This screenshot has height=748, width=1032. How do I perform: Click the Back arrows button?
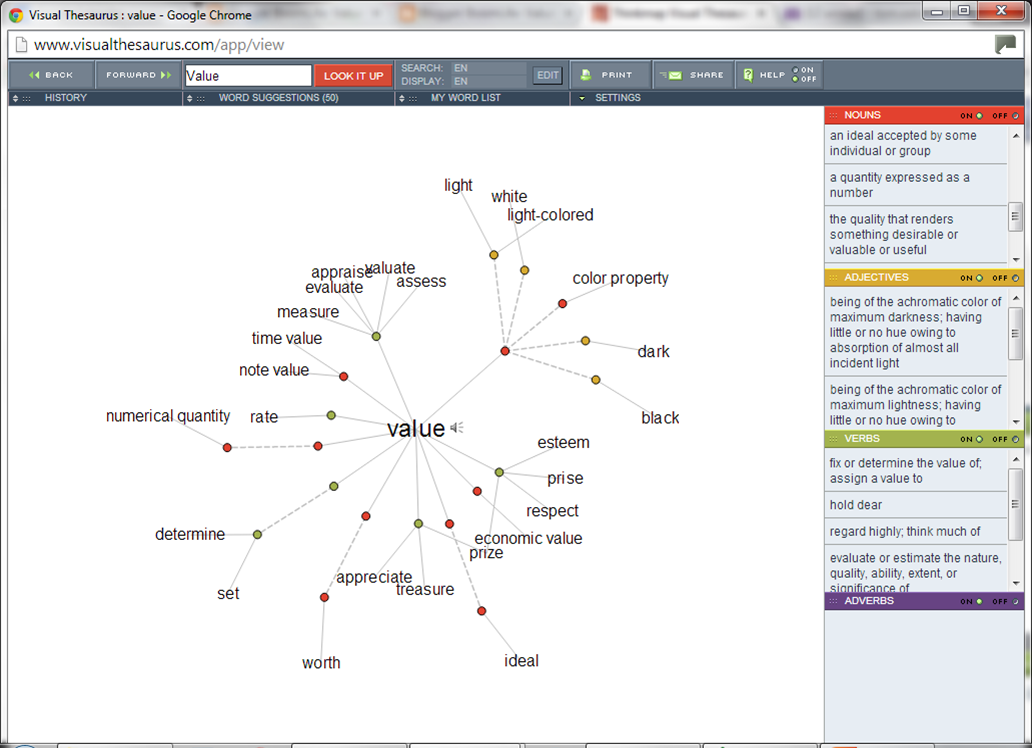tap(51, 75)
